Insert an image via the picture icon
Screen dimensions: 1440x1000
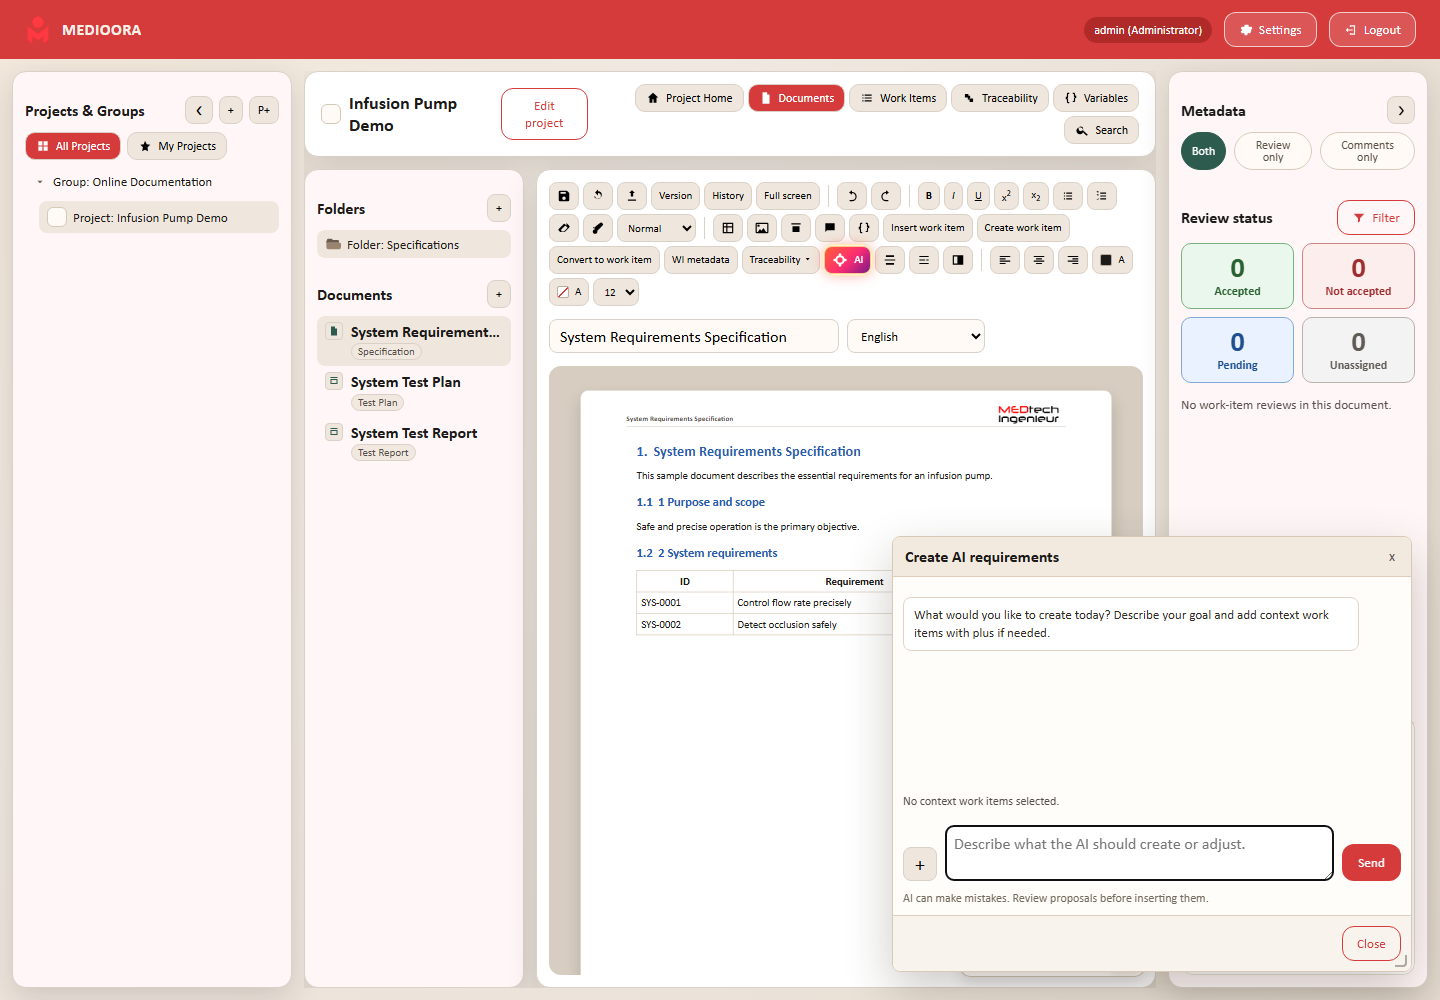point(762,228)
